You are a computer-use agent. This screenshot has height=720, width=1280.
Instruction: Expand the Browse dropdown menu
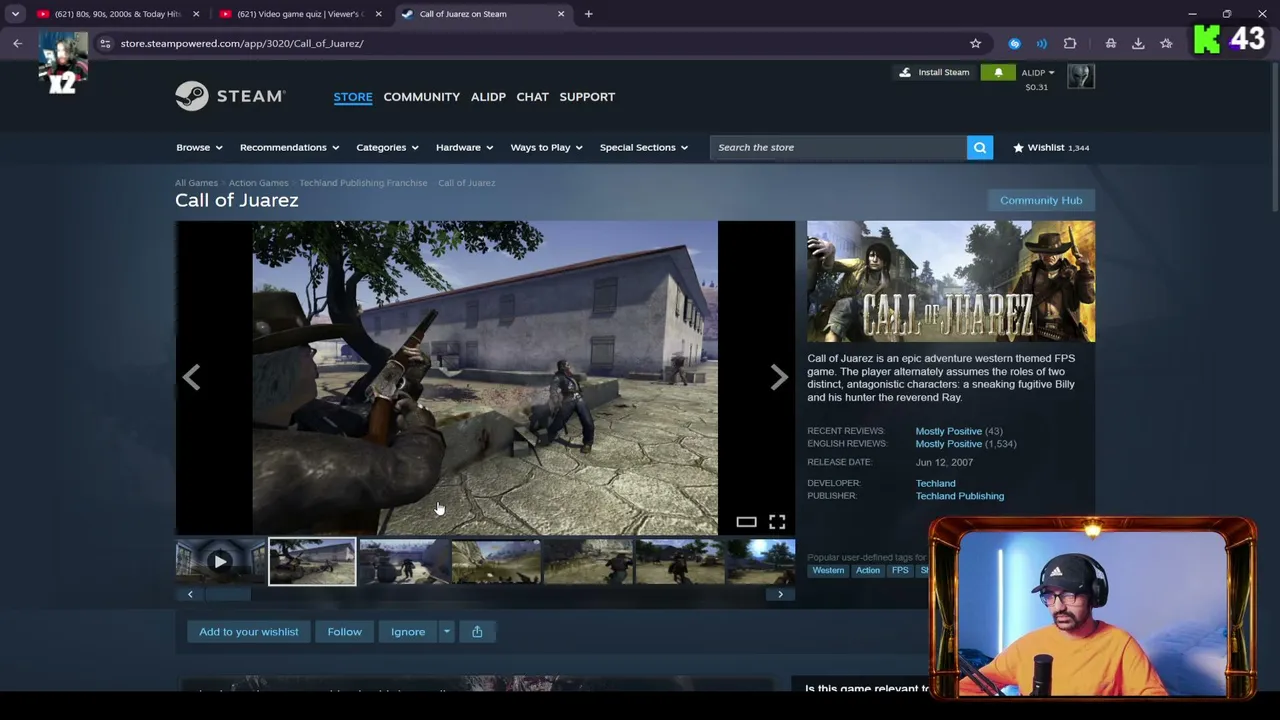[199, 147]
